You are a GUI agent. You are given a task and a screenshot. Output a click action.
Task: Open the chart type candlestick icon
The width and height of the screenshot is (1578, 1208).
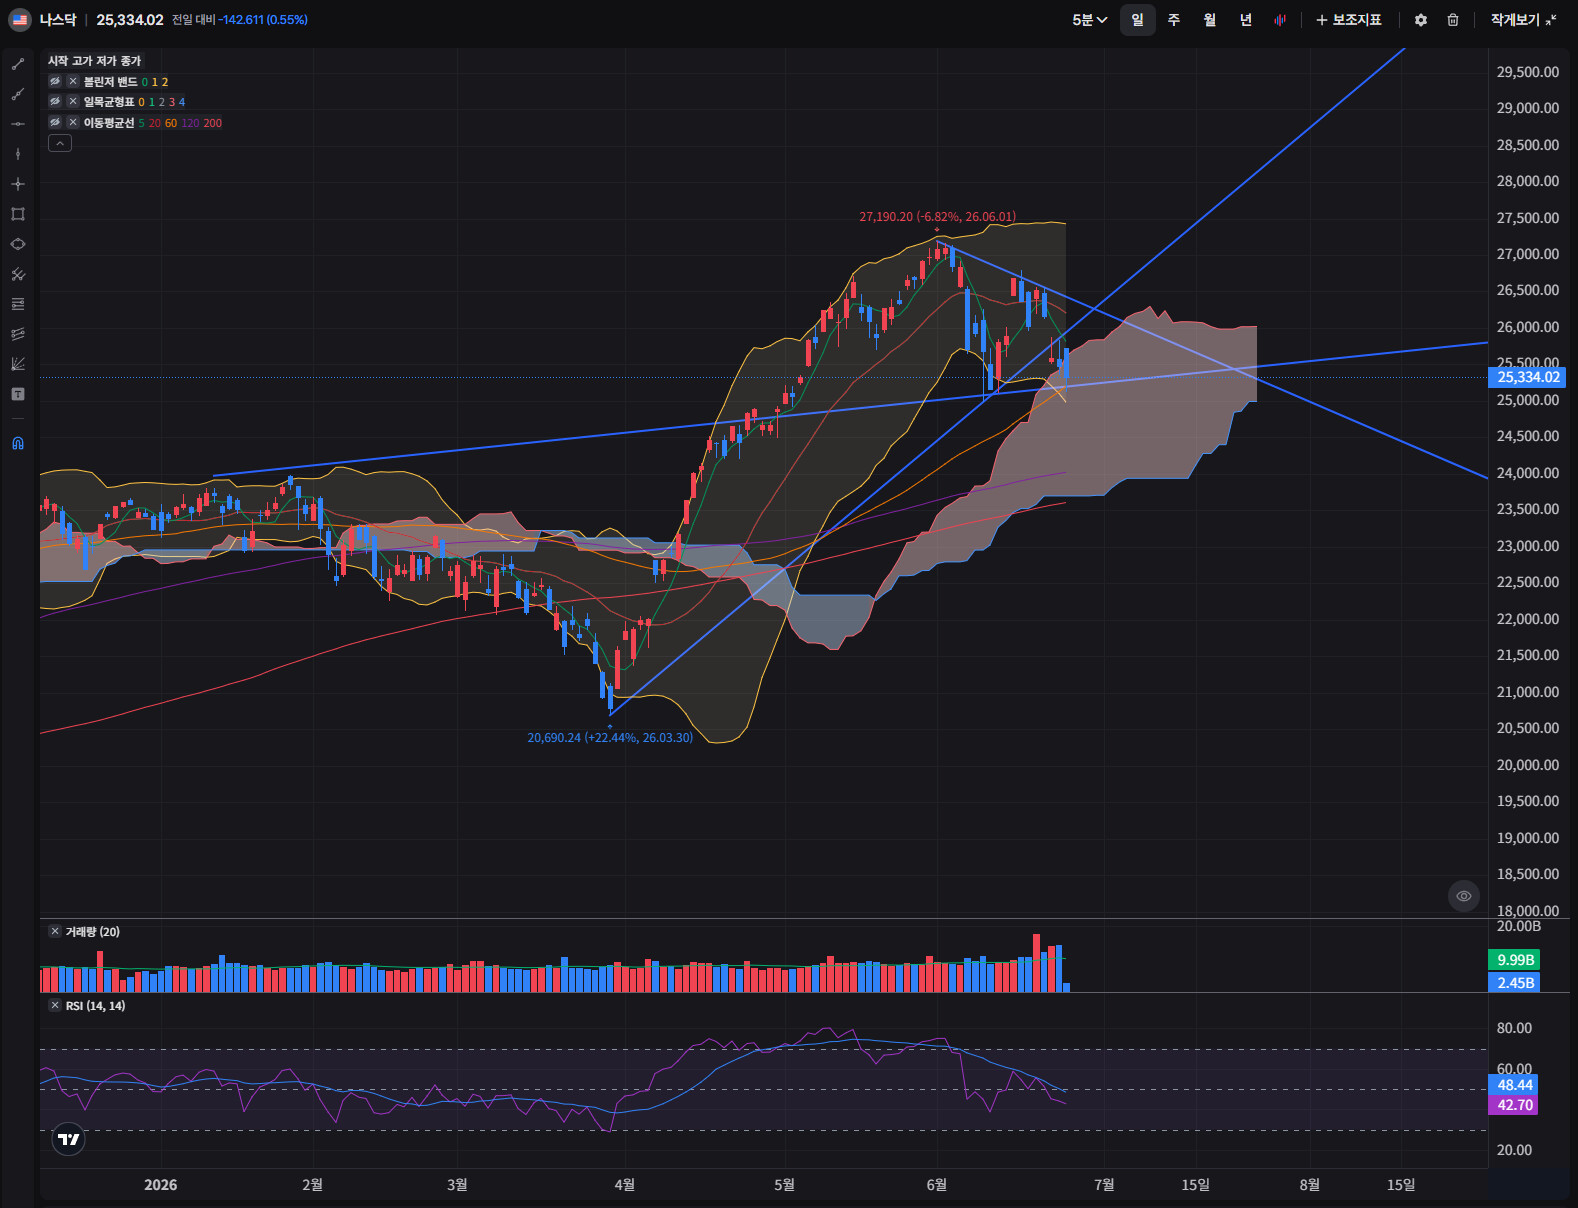[1280, 20]
